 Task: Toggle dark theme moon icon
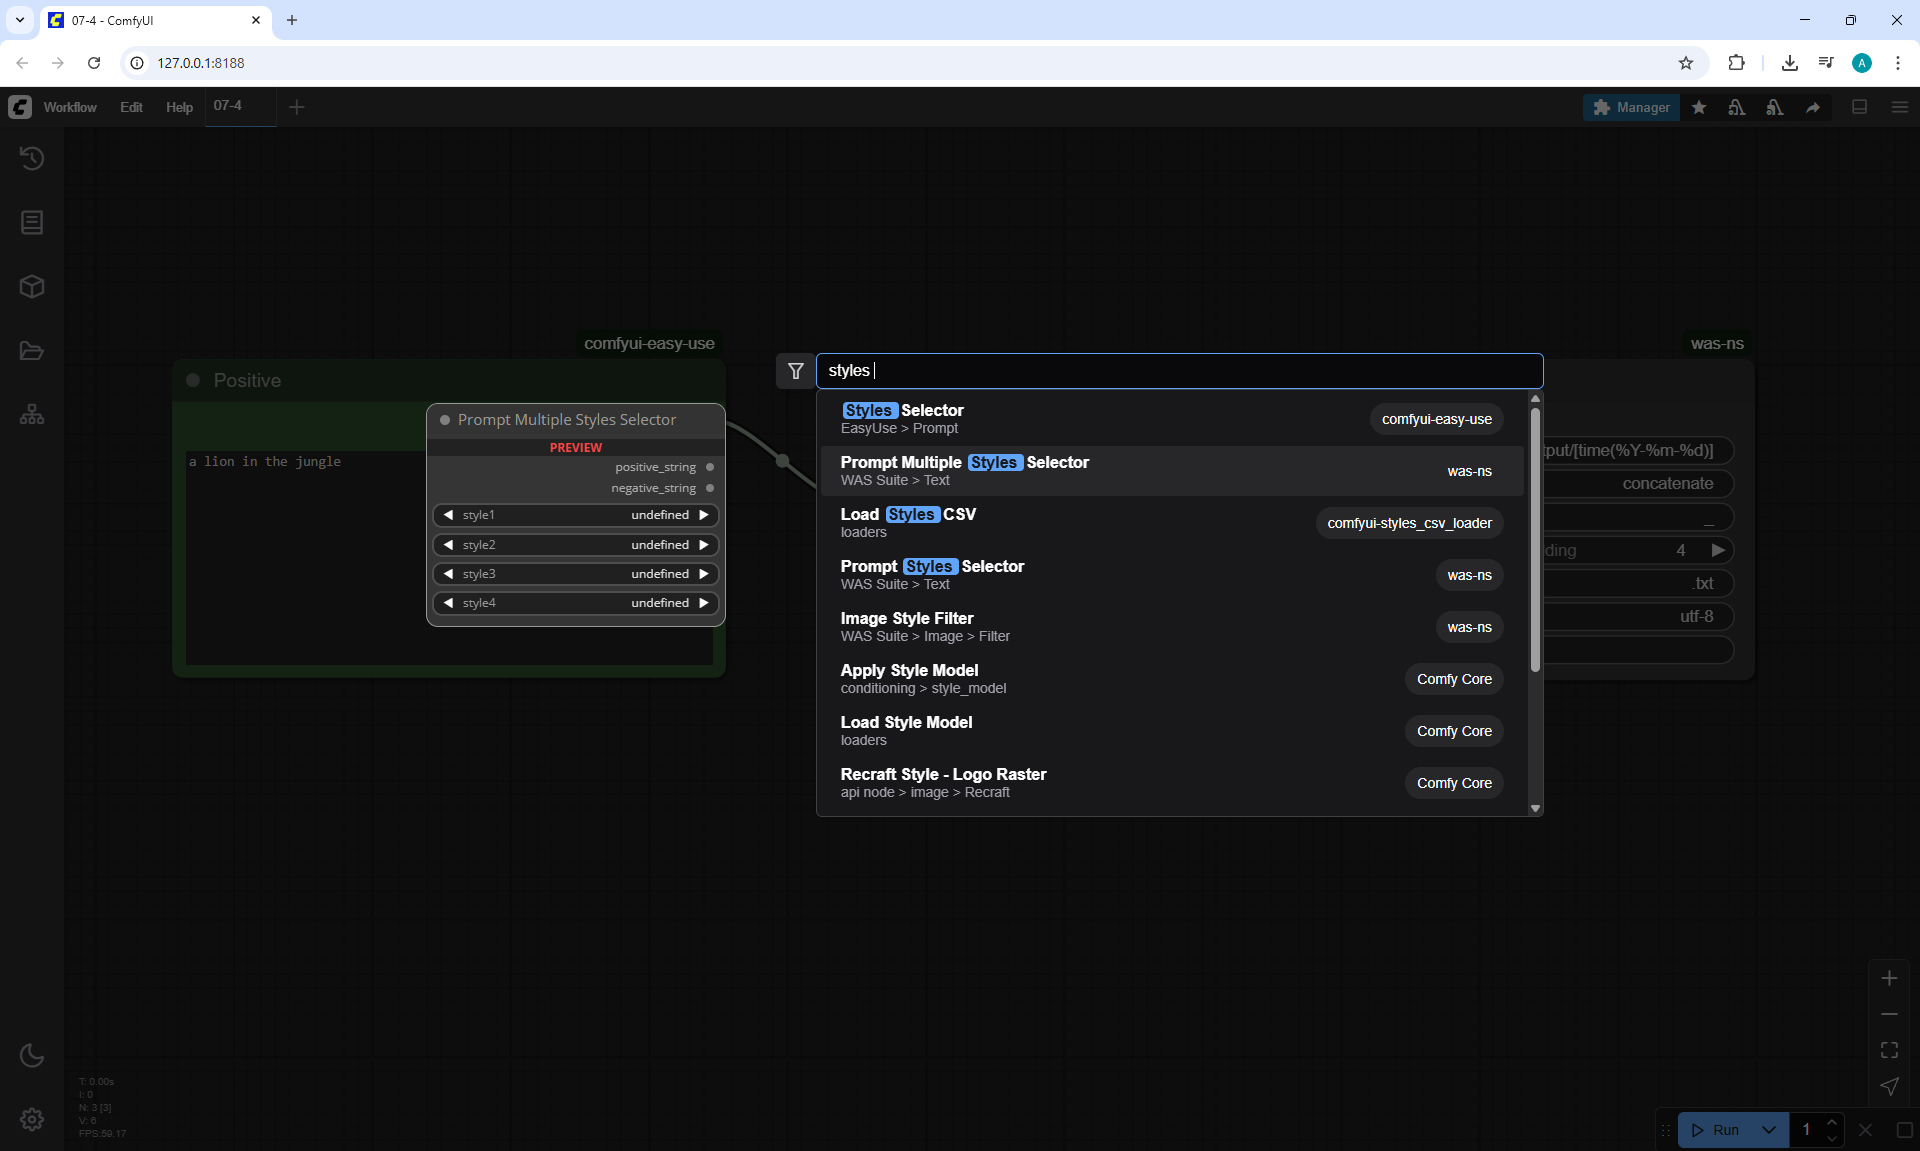[x=32, y=1055]
